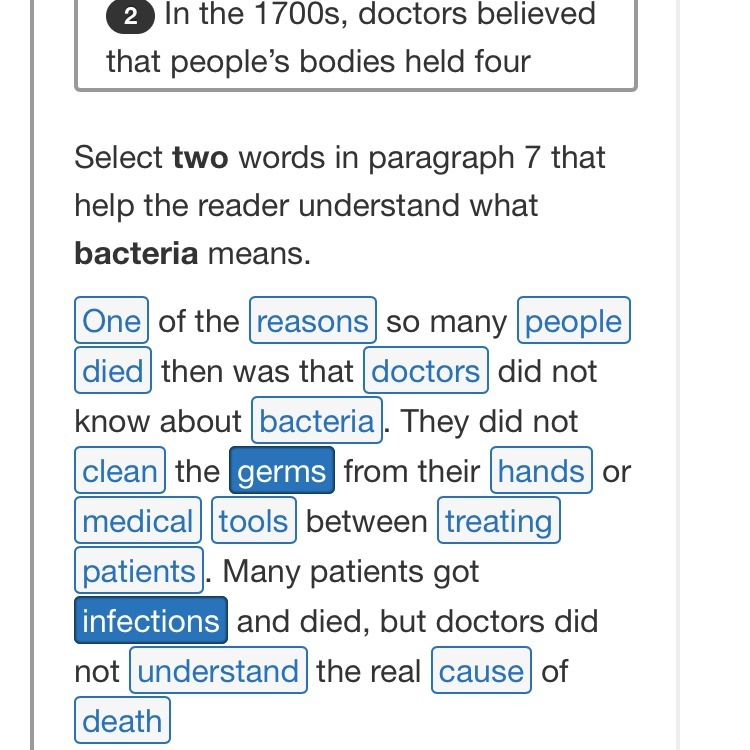
Task: Select the word 'understand'
Action: [x=218, y=670]
